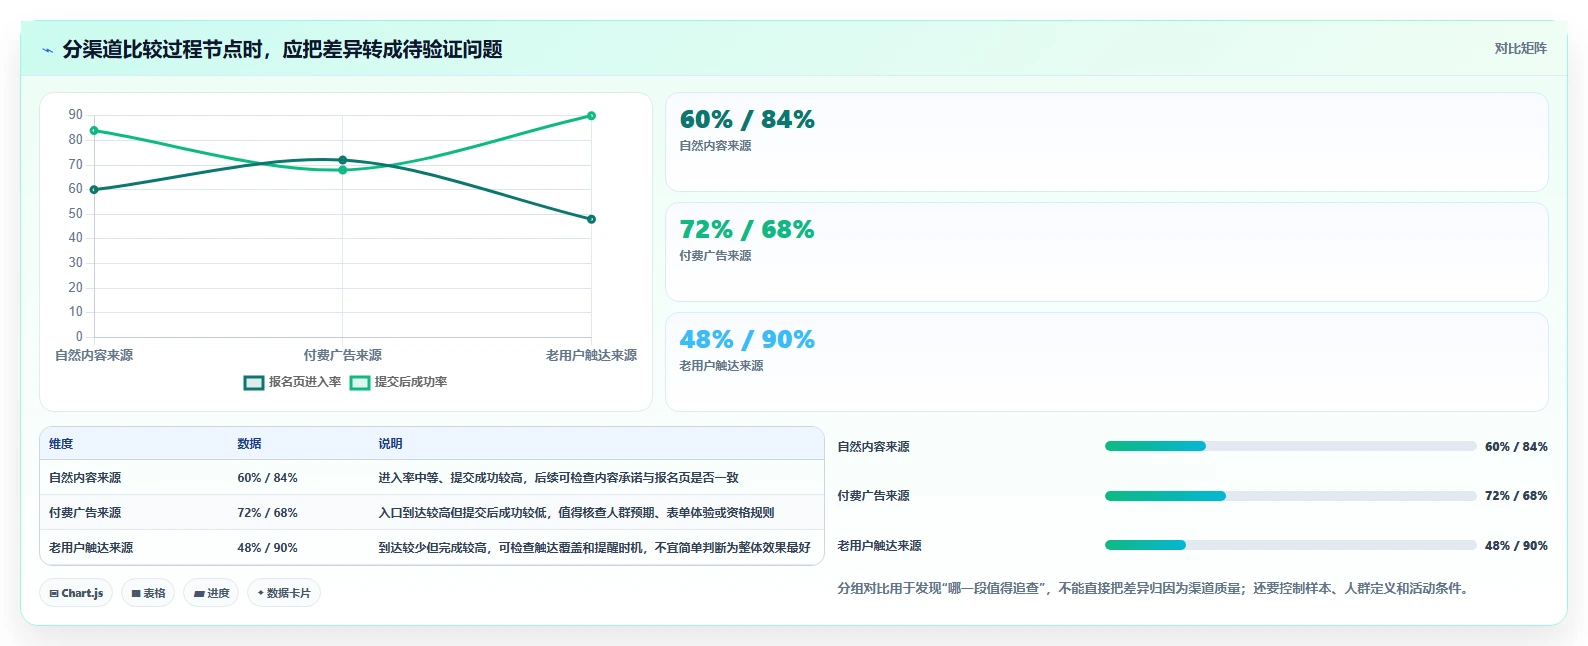Click the 付费广告来源 caption under 72% / 68%
This screenshot has width=1588, height=646.
[715, 256]
